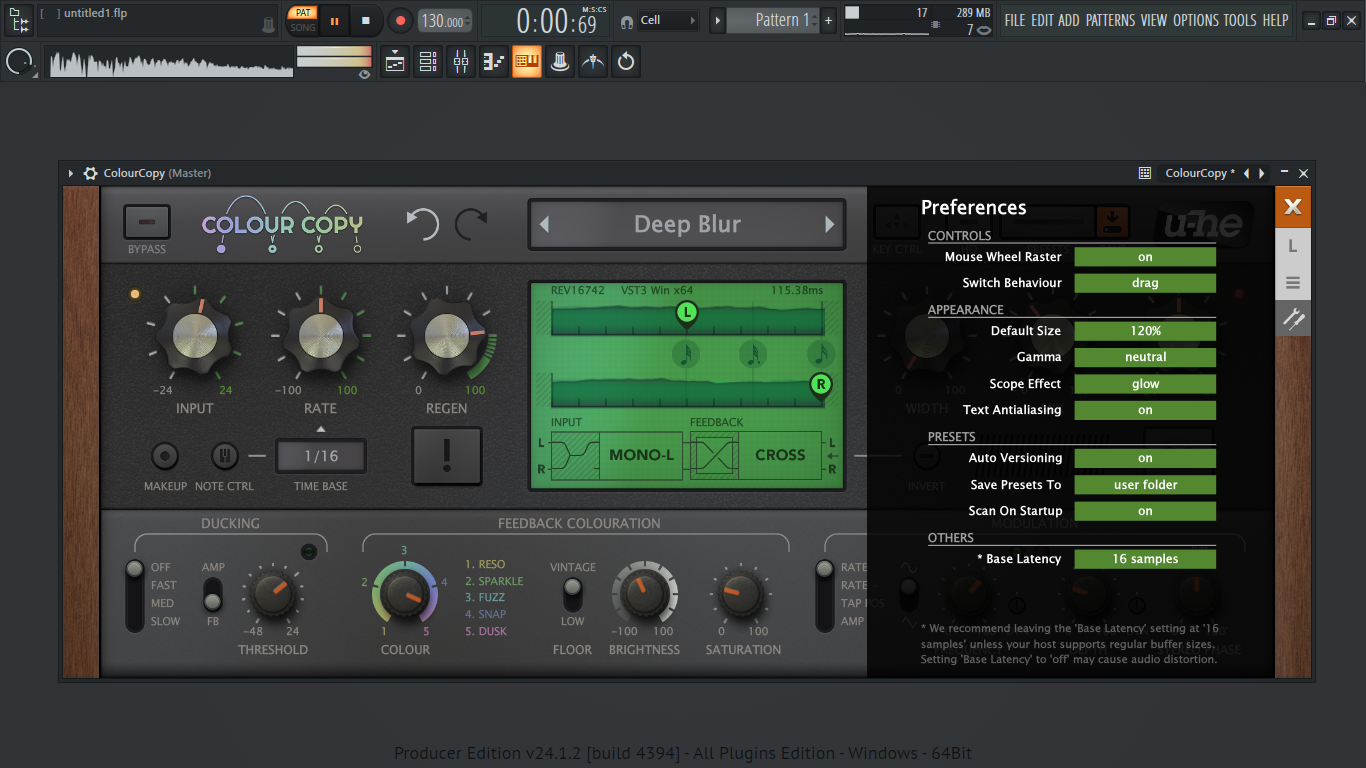1366x768 pixels.
Task: Open the ADD menu
Action: [x=1069, y=20]
